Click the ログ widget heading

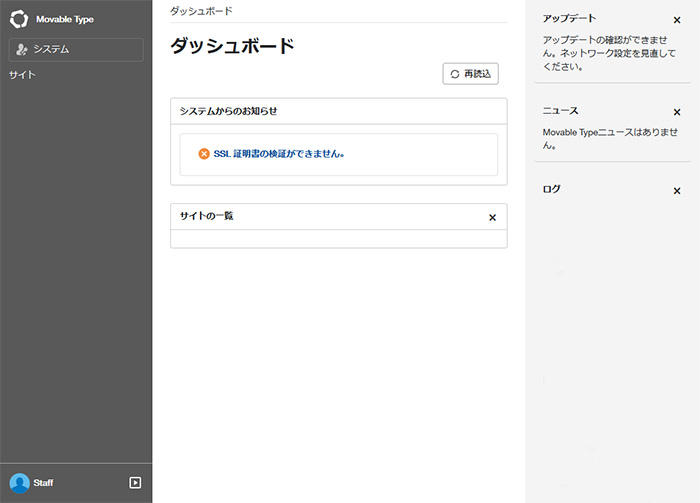click(x=551, y=189)
